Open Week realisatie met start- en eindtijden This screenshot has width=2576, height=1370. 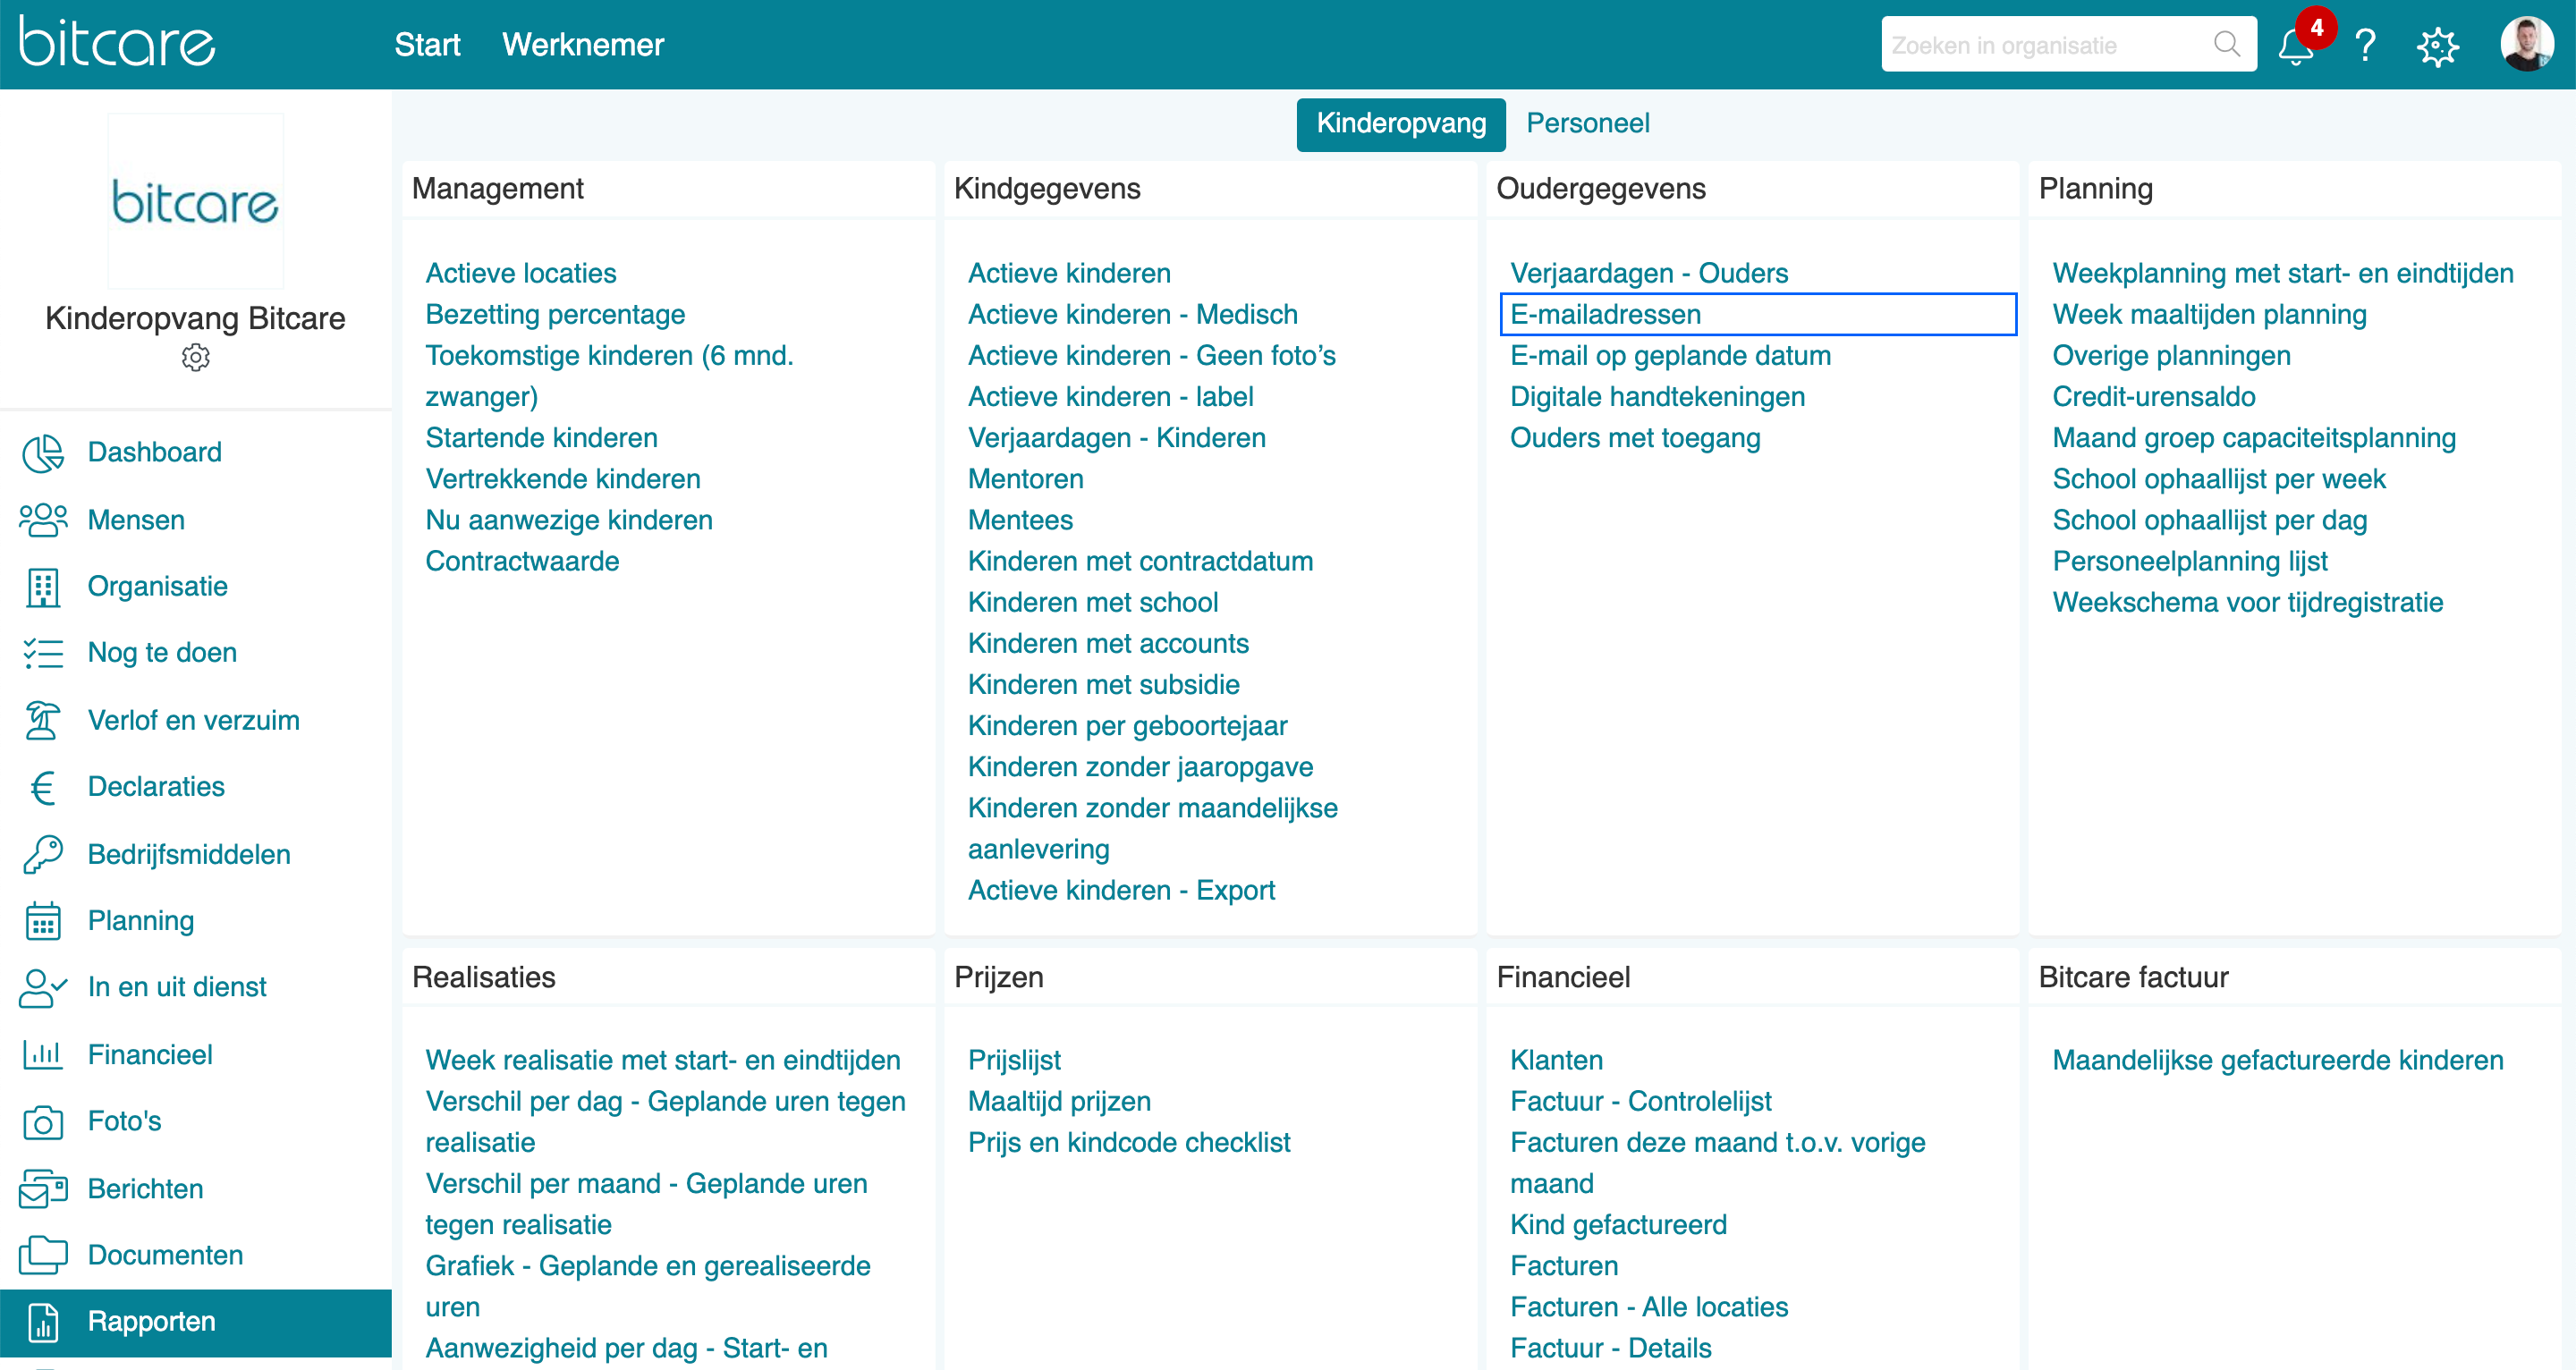[663, 1060]
